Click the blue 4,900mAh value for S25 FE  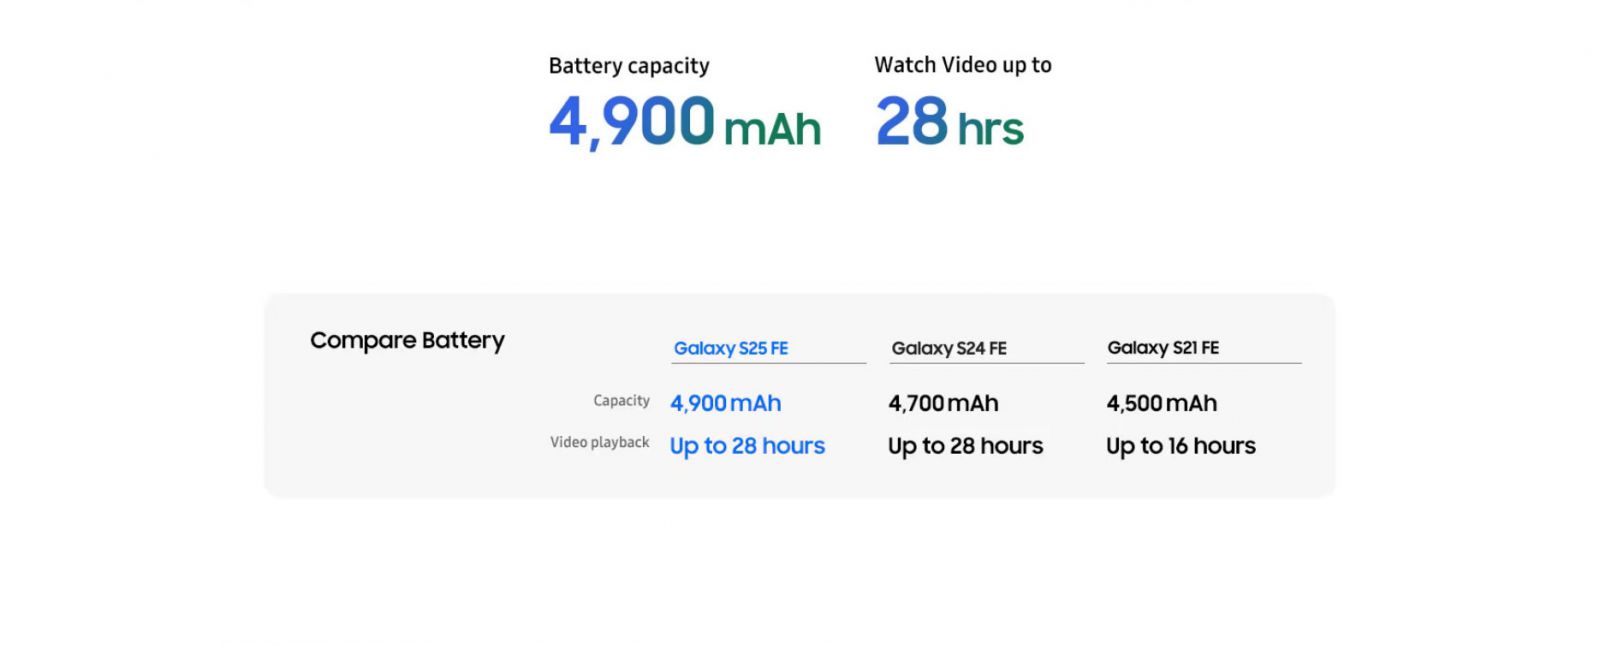point(725,403)
